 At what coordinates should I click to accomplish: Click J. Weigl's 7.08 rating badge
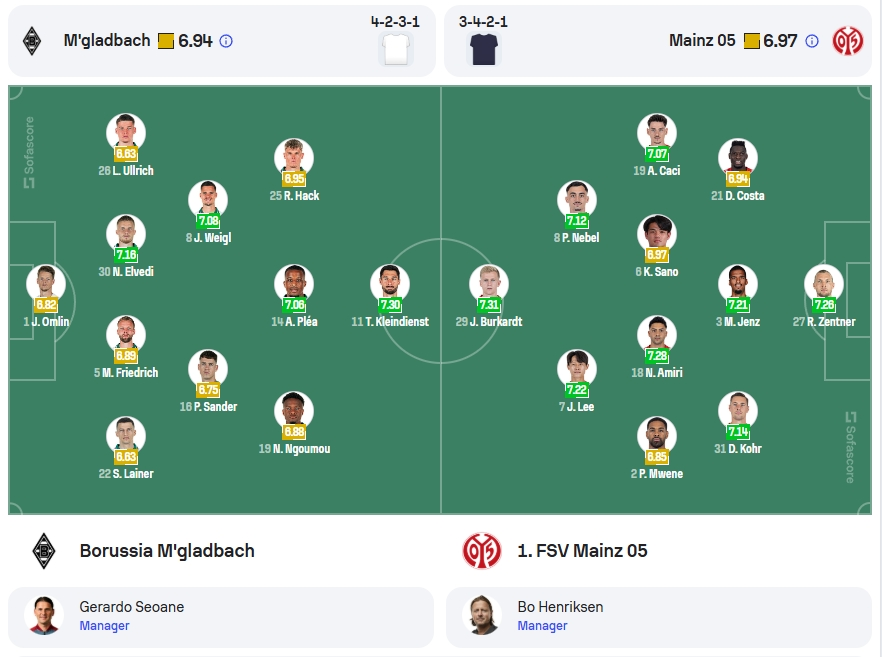click(208, 220)
